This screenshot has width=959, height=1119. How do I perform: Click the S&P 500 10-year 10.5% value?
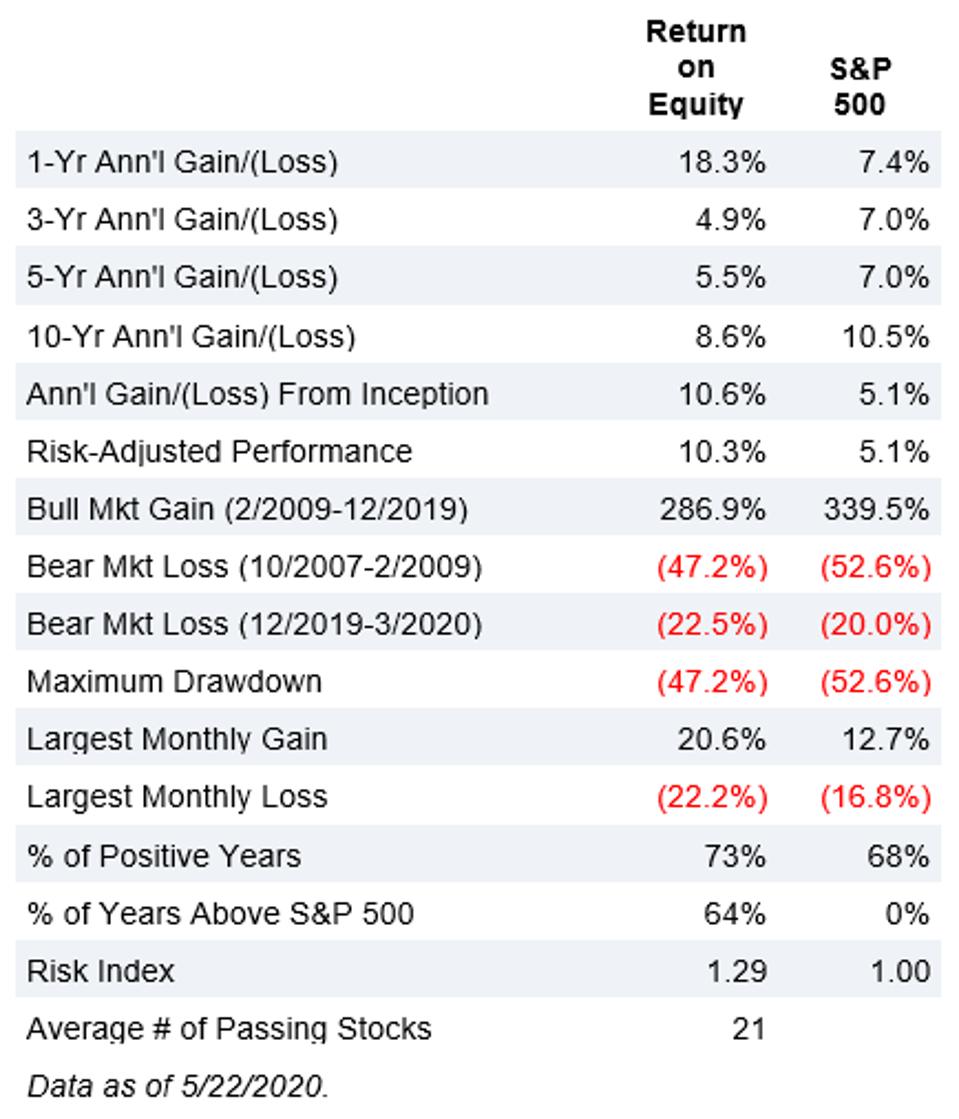(x=886, y=336)
